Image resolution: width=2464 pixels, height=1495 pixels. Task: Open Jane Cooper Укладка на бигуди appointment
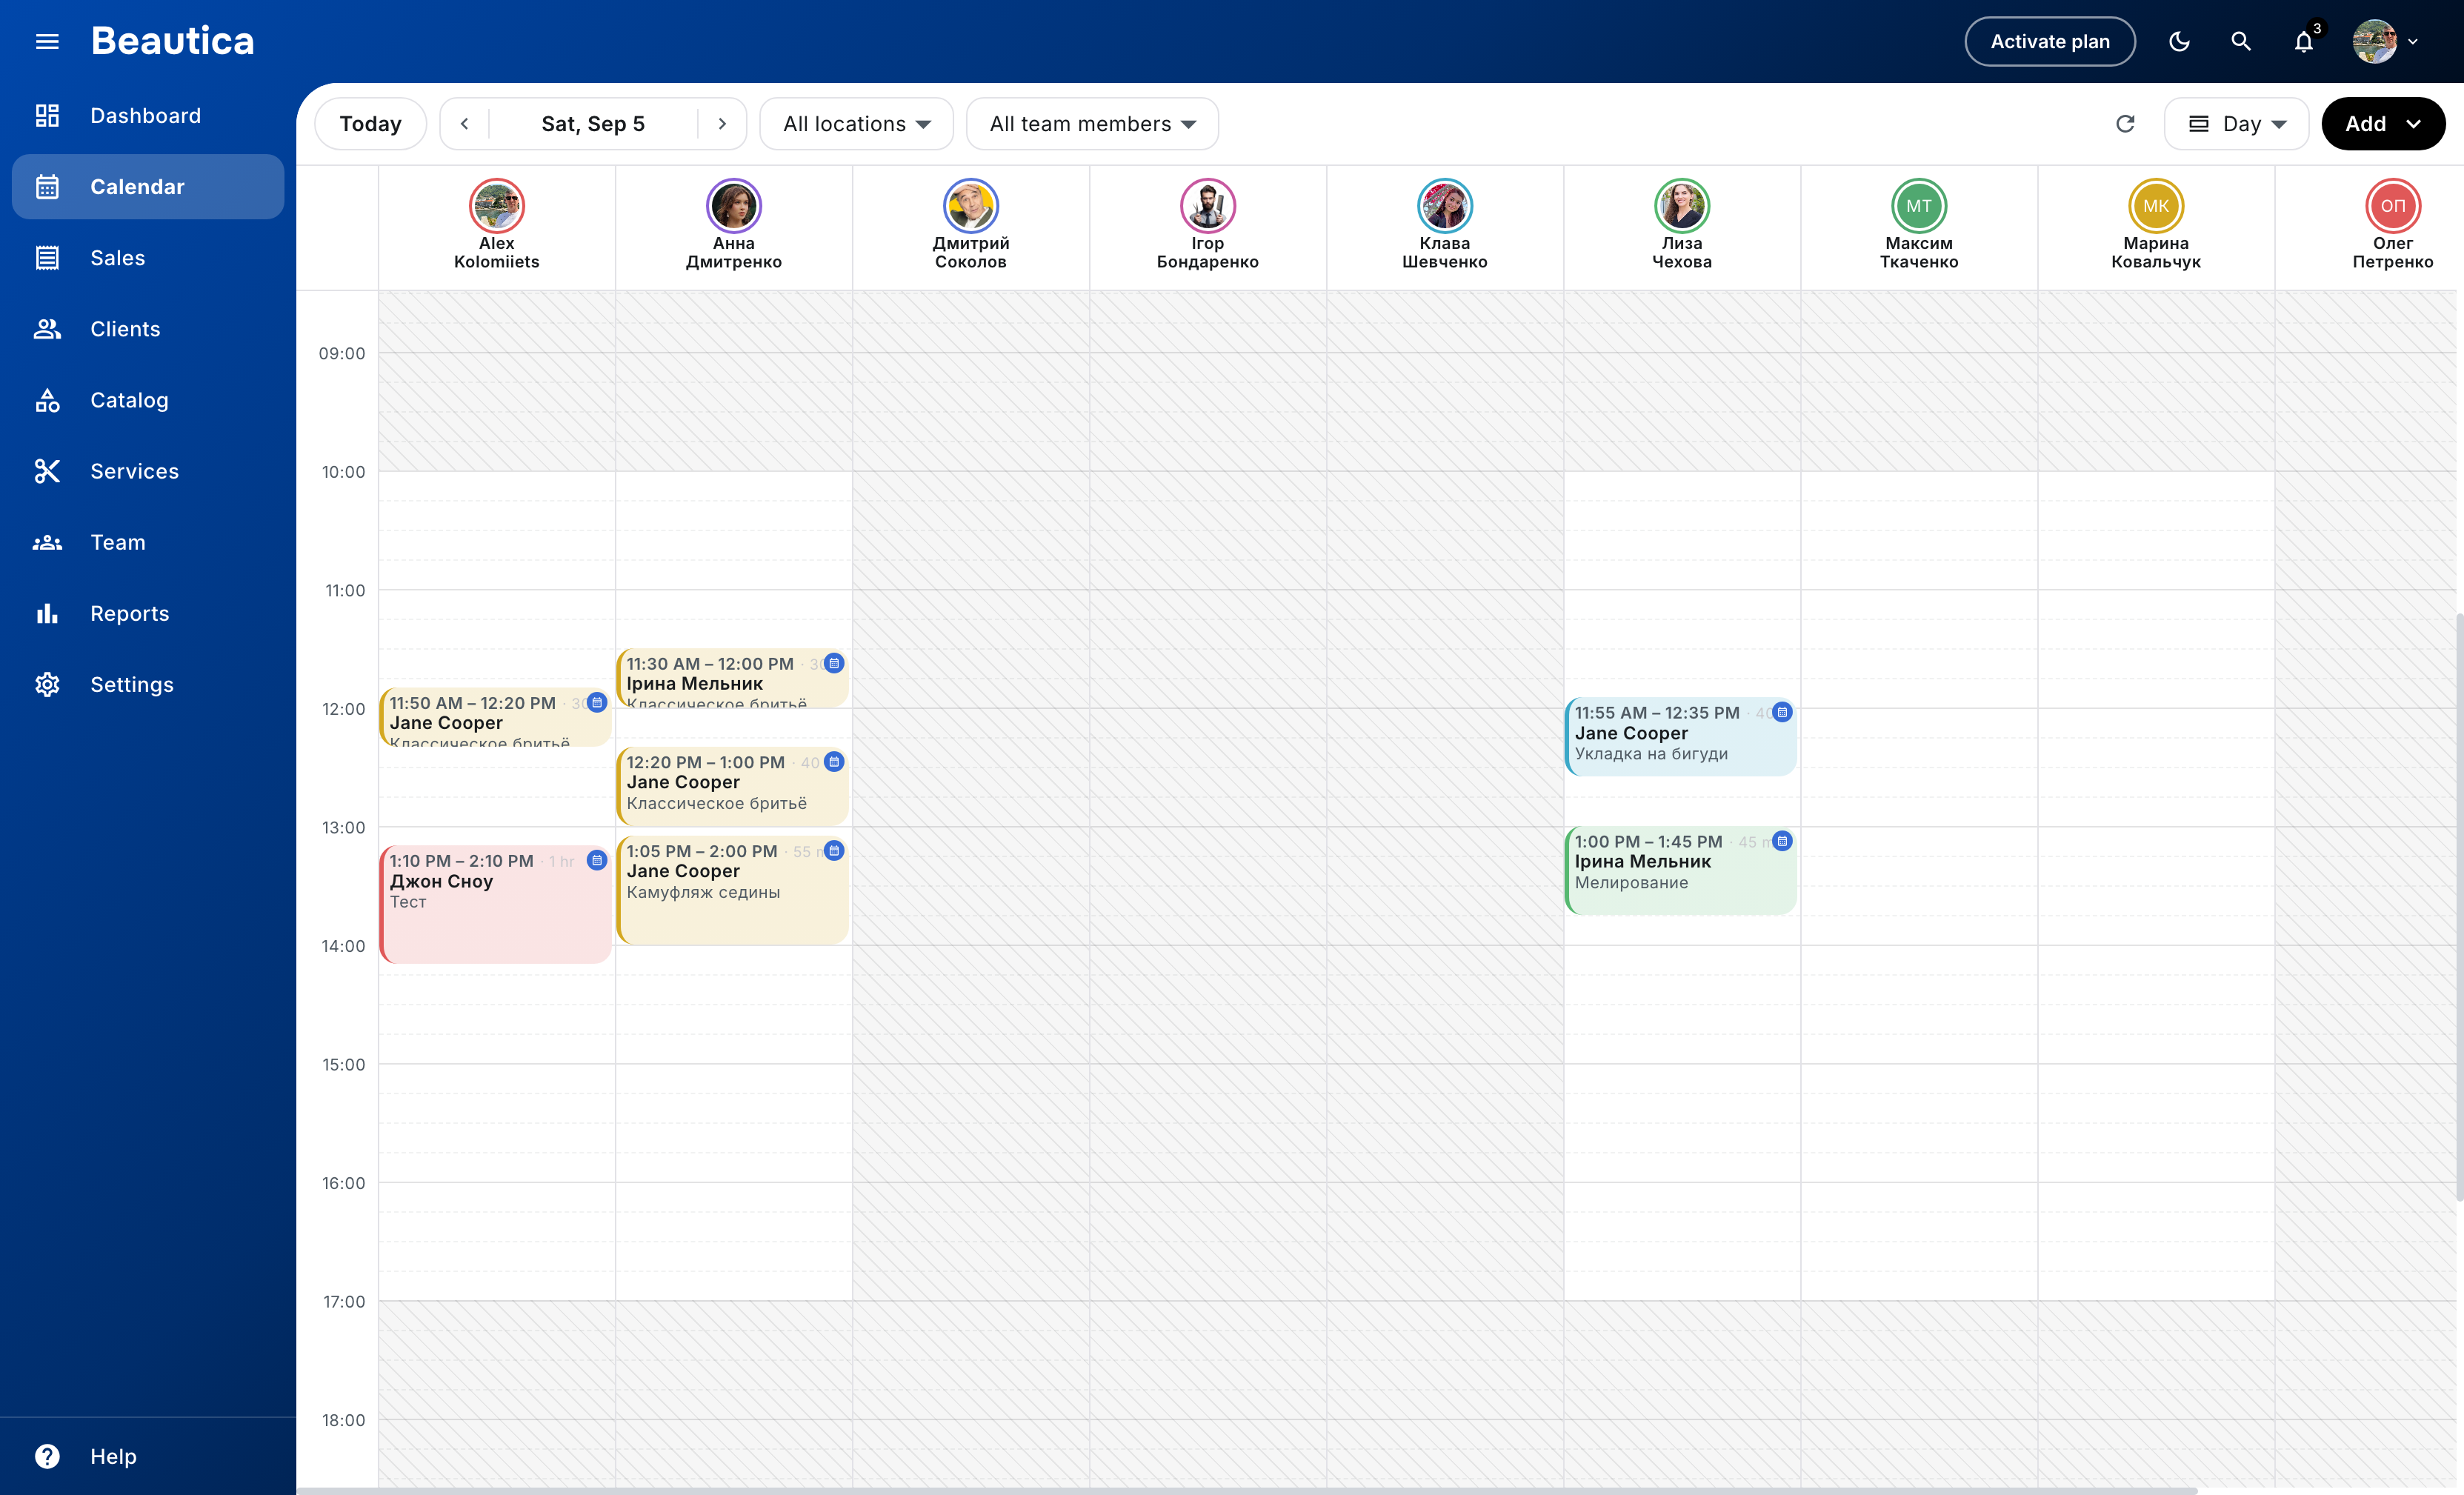[1680, 737]
